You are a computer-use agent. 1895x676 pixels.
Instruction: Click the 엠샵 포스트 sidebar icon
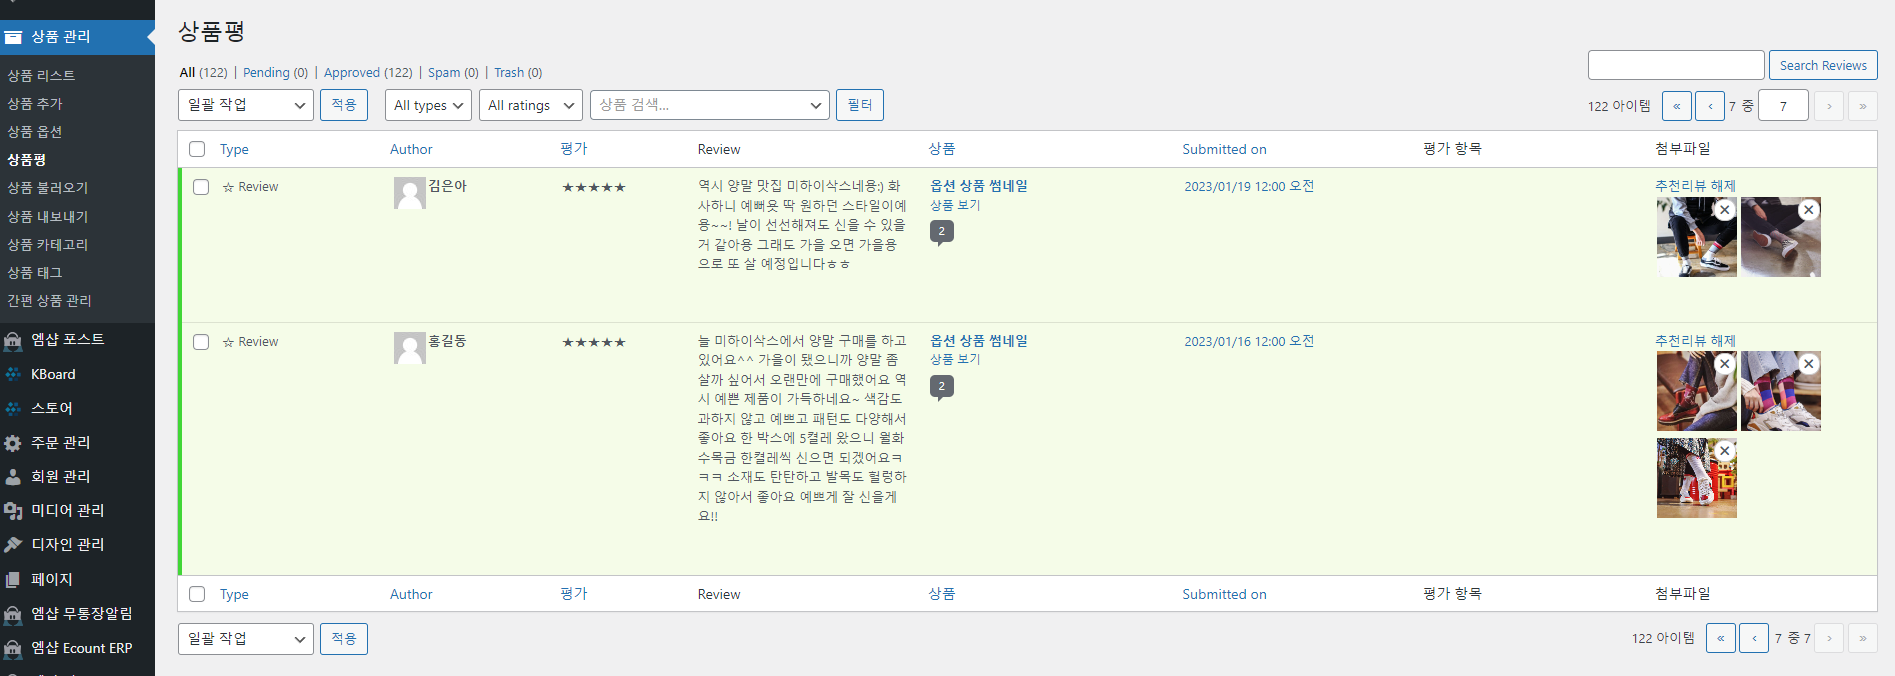coord(13,341)
